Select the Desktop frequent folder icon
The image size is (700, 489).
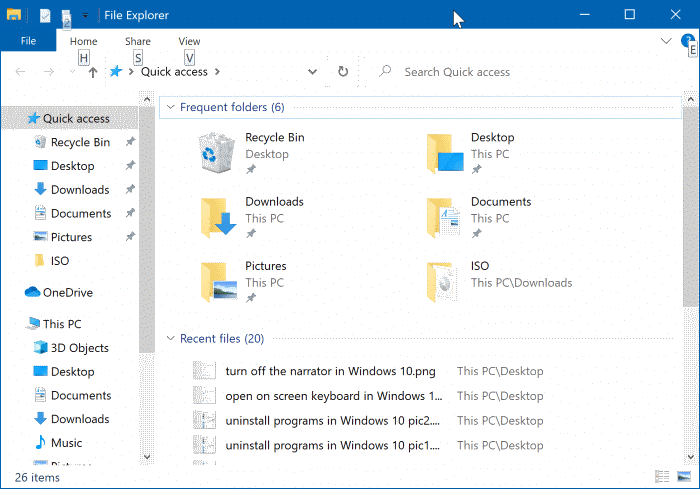click(445, 153)
